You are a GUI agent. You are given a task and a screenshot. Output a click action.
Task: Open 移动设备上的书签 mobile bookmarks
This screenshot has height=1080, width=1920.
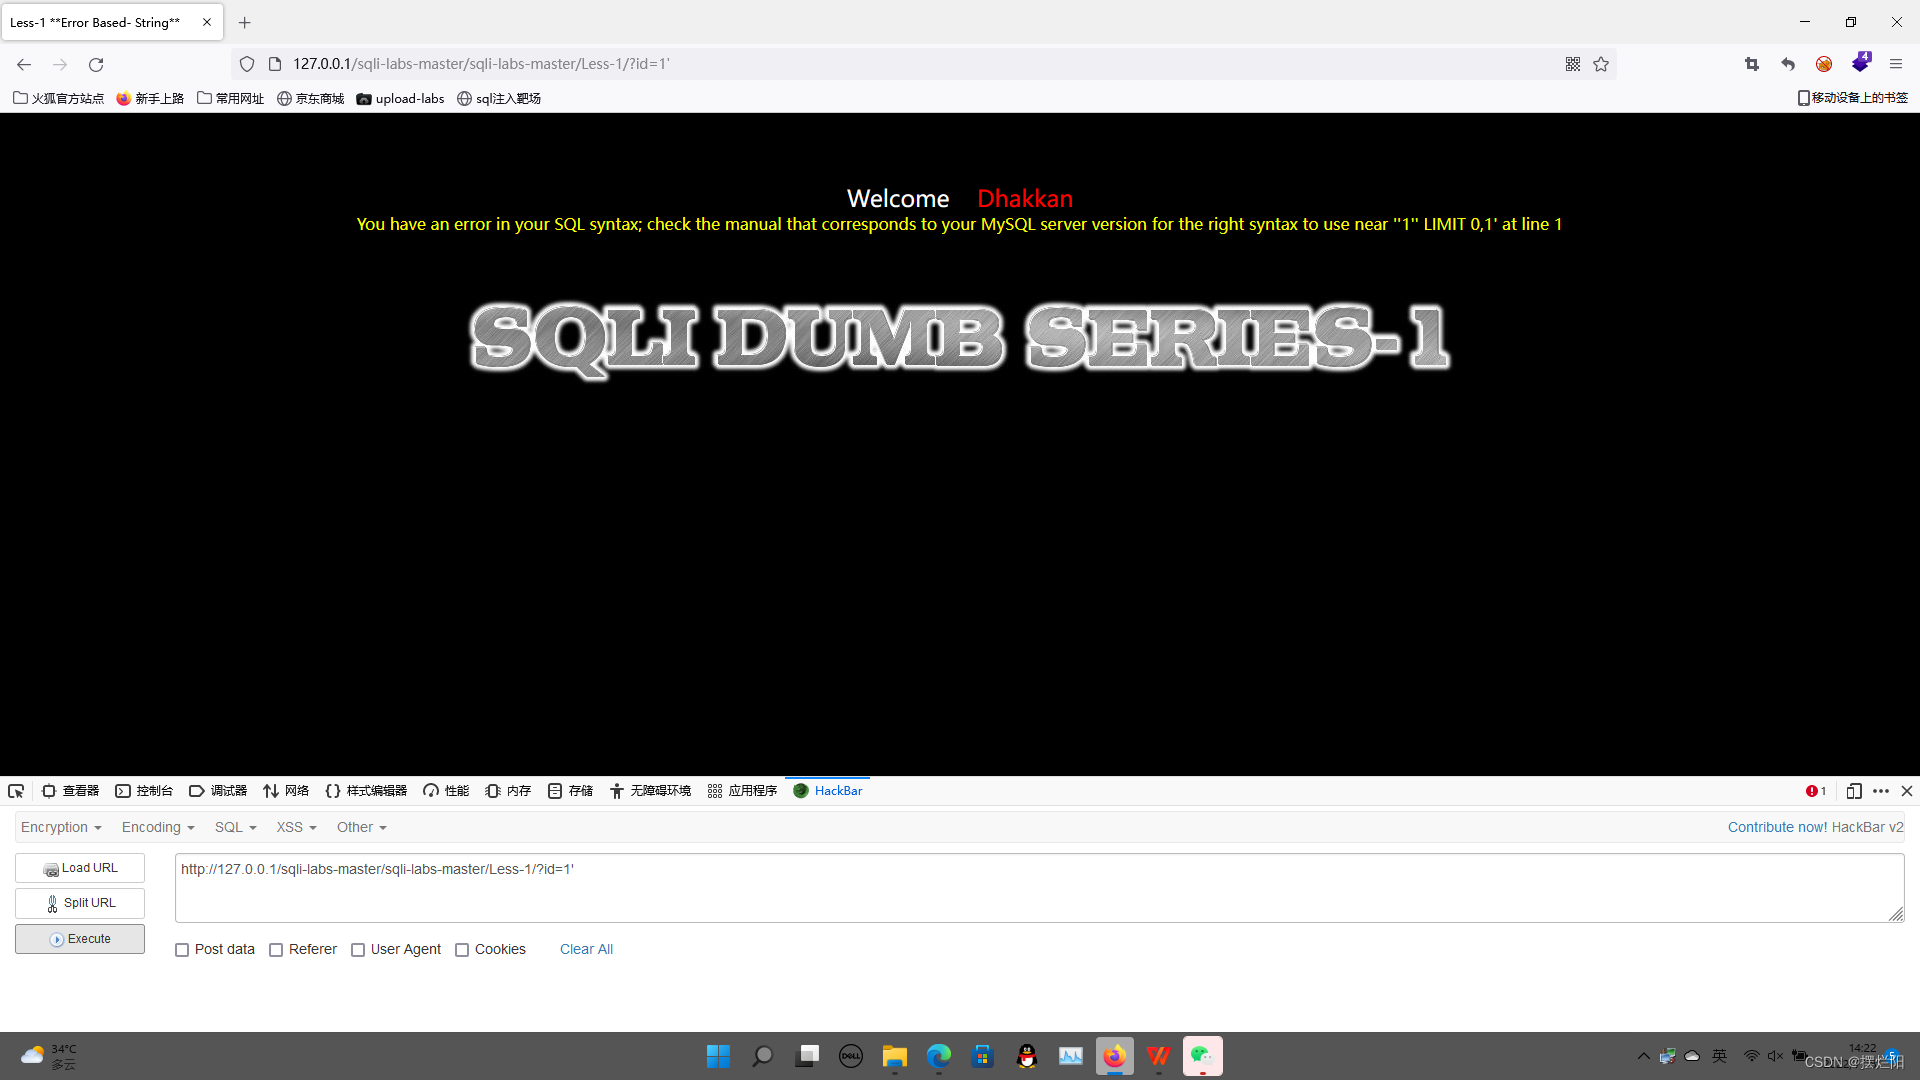1853,98
